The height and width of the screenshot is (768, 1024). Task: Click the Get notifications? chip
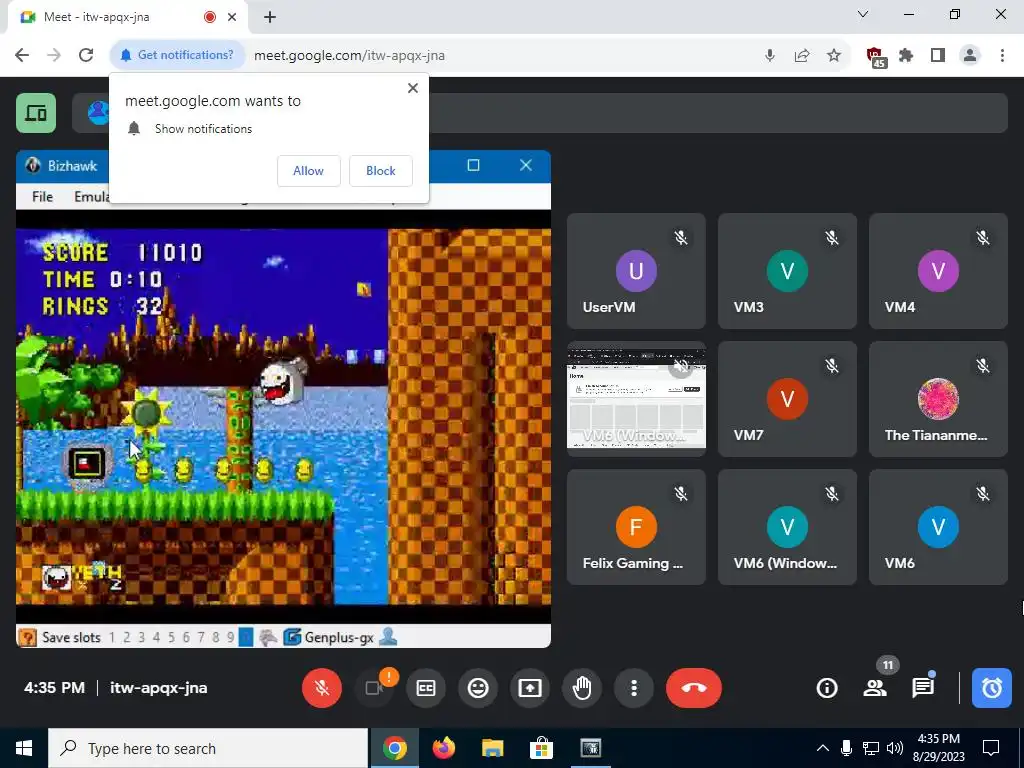coord(177,55)
